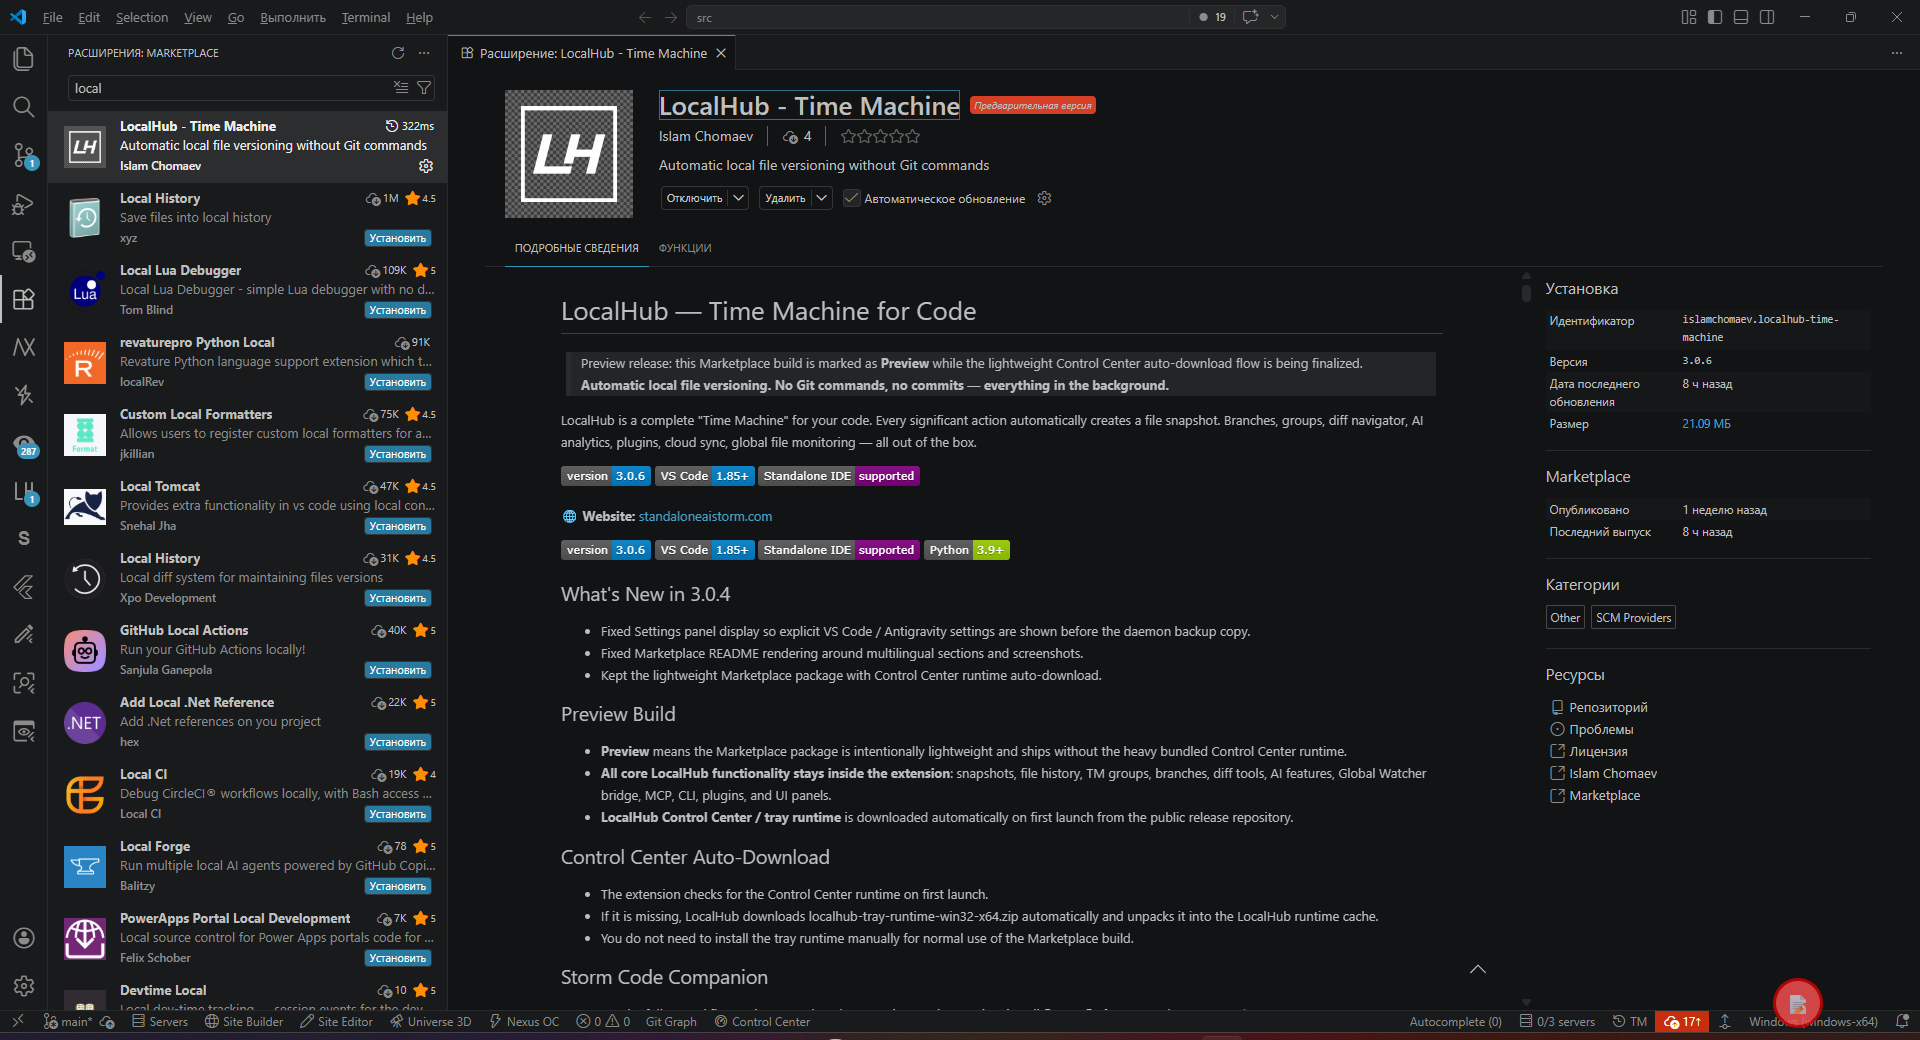The image size is (1920, 1040).
Task: Open extensions filter funnel
Action: tap(424, 88)
